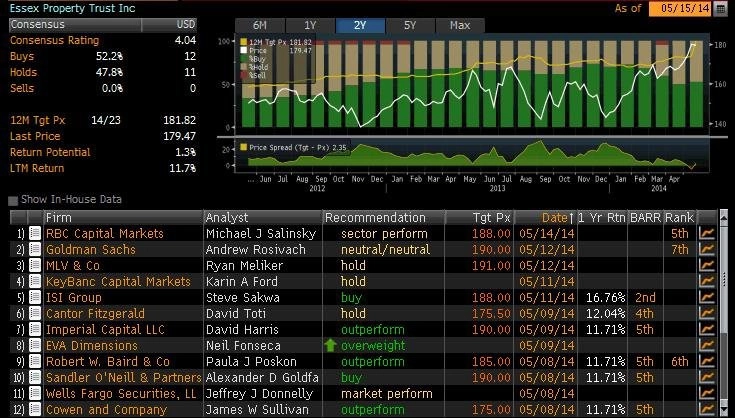The image size is (735, 418).
Task: Click EVA Dimensions green upgrade arrow
Action: click(x=330, y=345)
